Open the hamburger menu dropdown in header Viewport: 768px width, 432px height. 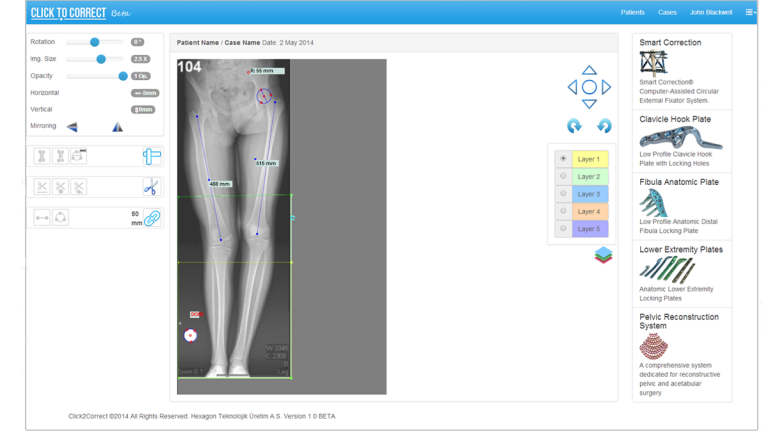tap(750, 12)
